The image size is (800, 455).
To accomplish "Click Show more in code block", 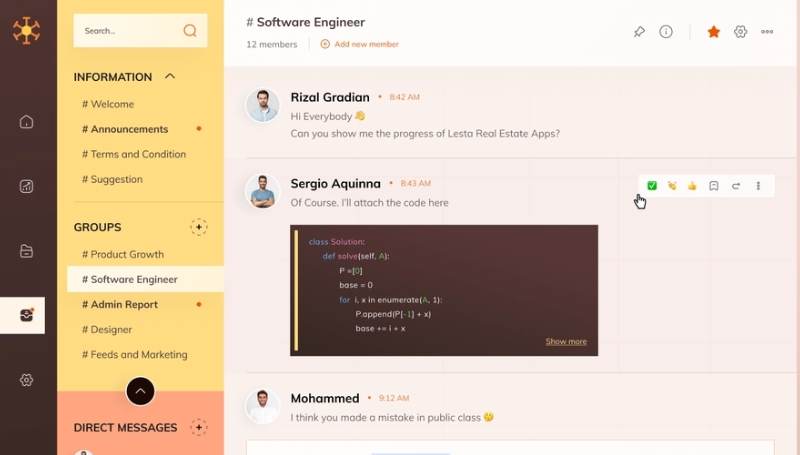I will click(x=566, y=341).
